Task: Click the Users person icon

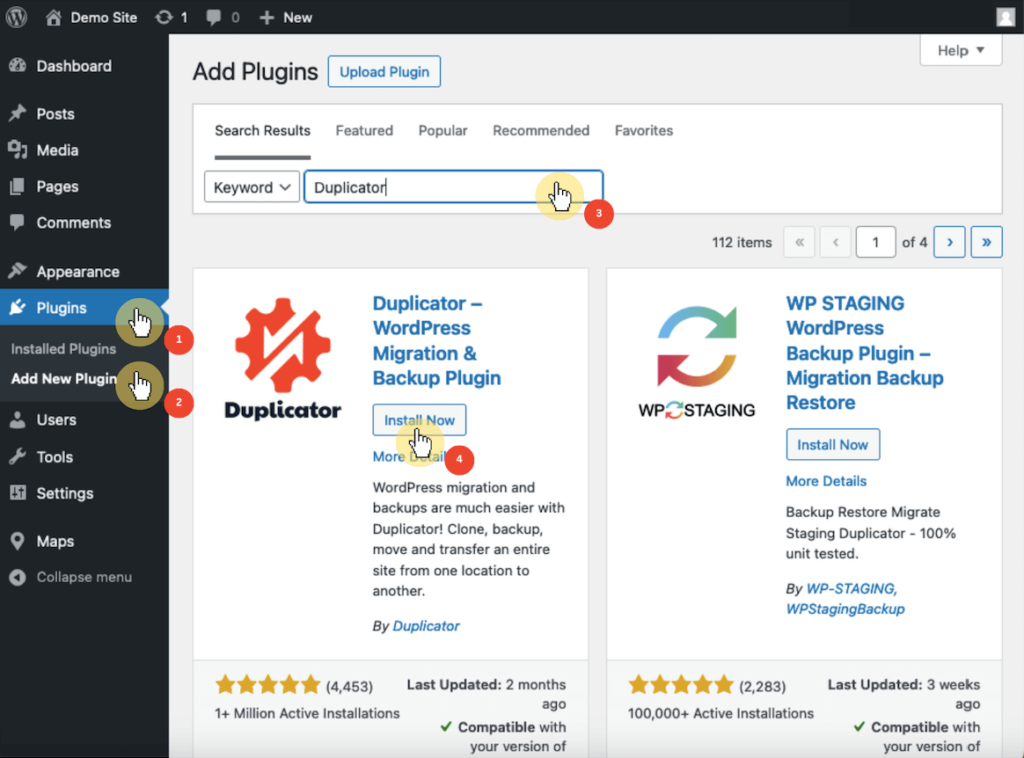Action: (x=18, y=420)
